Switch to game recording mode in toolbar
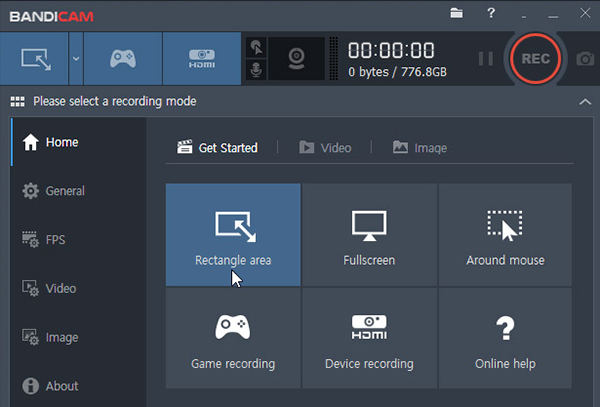This screenshot has width=600, height=407. [x=122, y=58]
